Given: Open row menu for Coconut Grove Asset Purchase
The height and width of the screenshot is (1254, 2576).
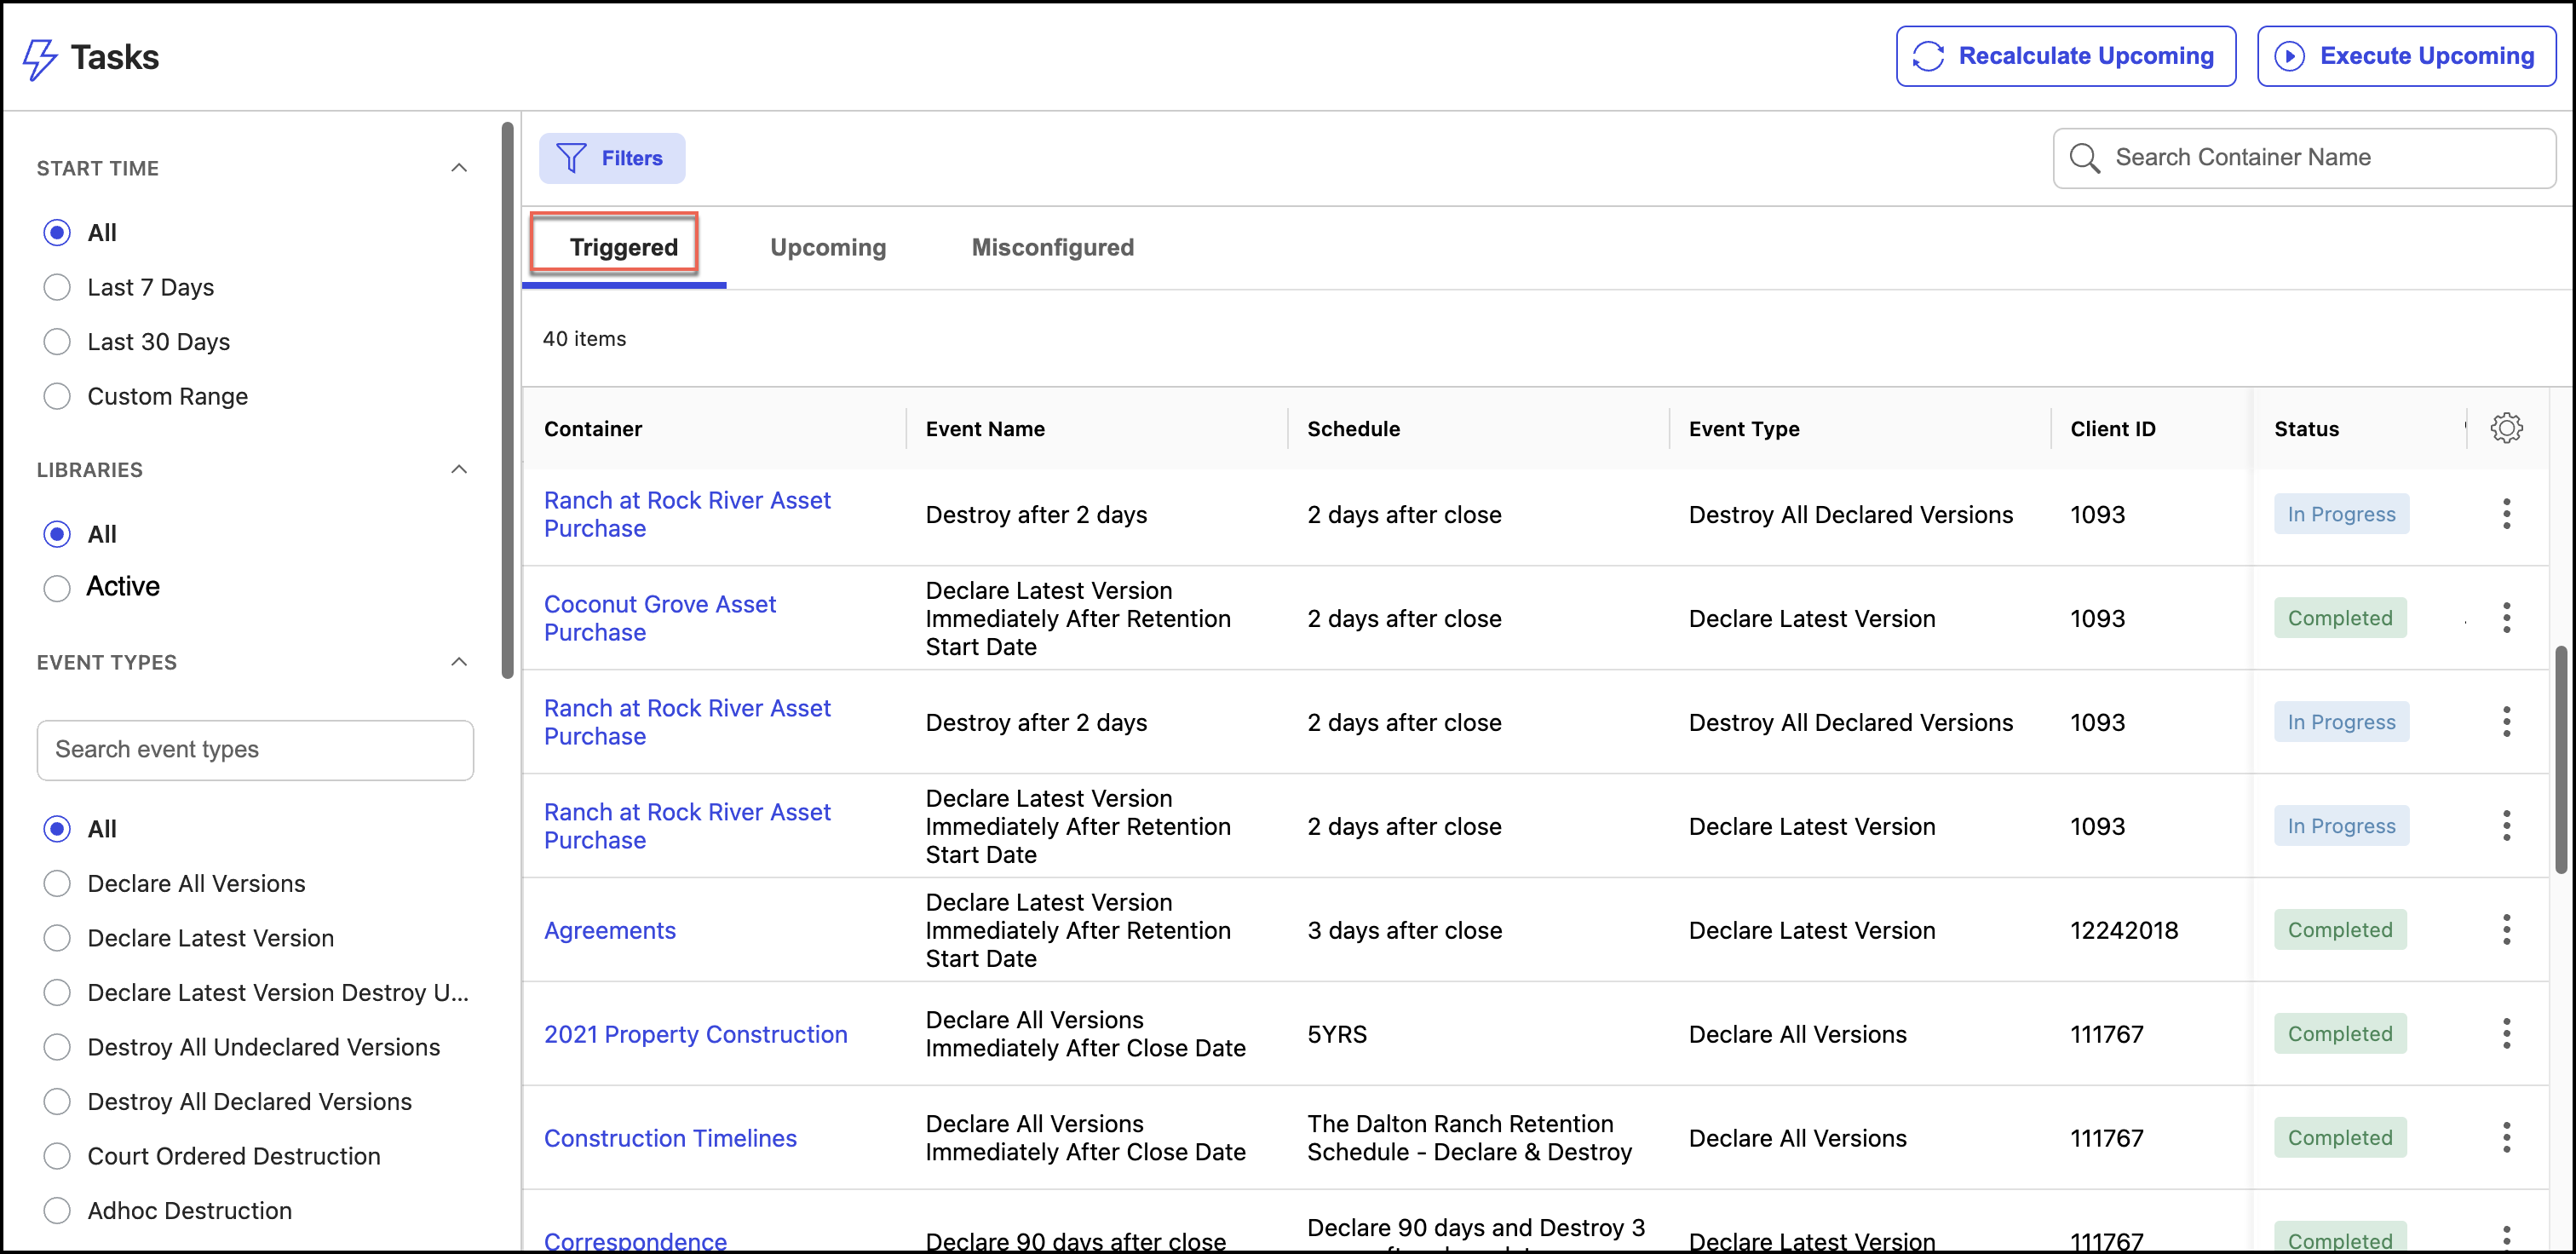Looking at the screenshot, I should (x=2505, y=618).
